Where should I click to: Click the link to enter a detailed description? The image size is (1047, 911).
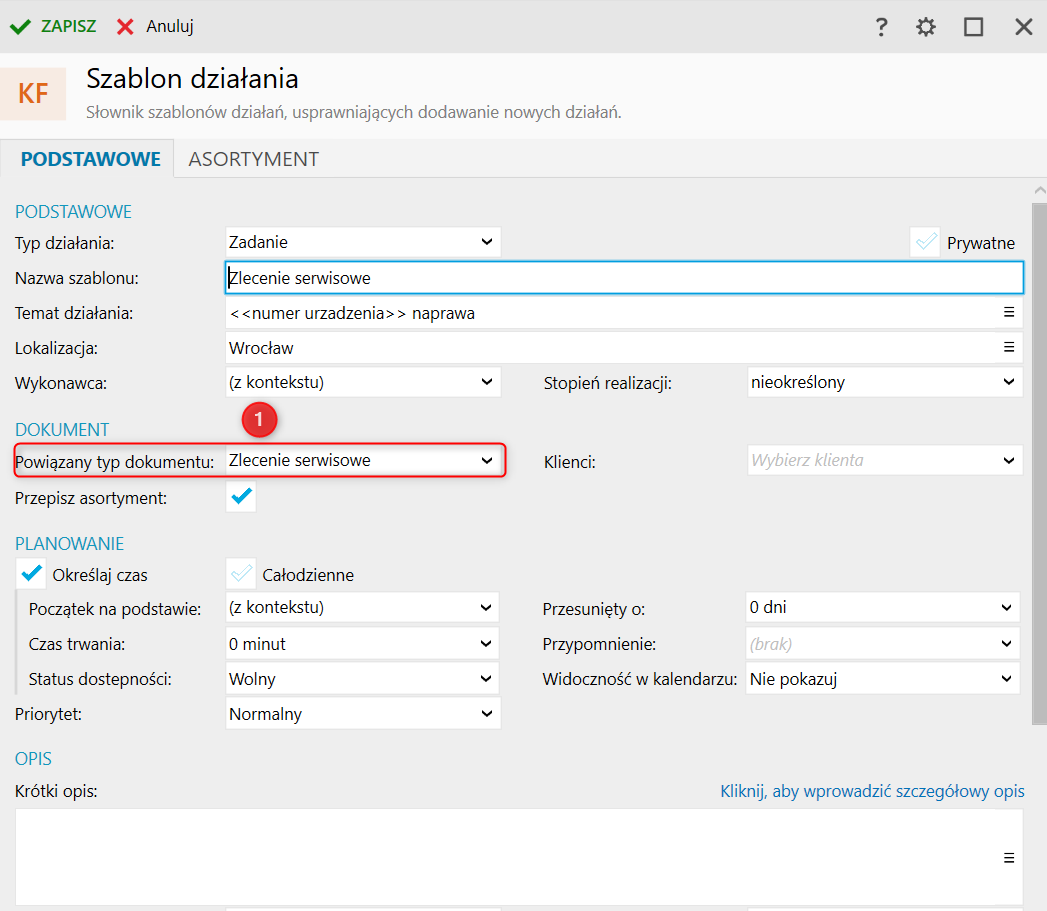(x=872, y=791)
